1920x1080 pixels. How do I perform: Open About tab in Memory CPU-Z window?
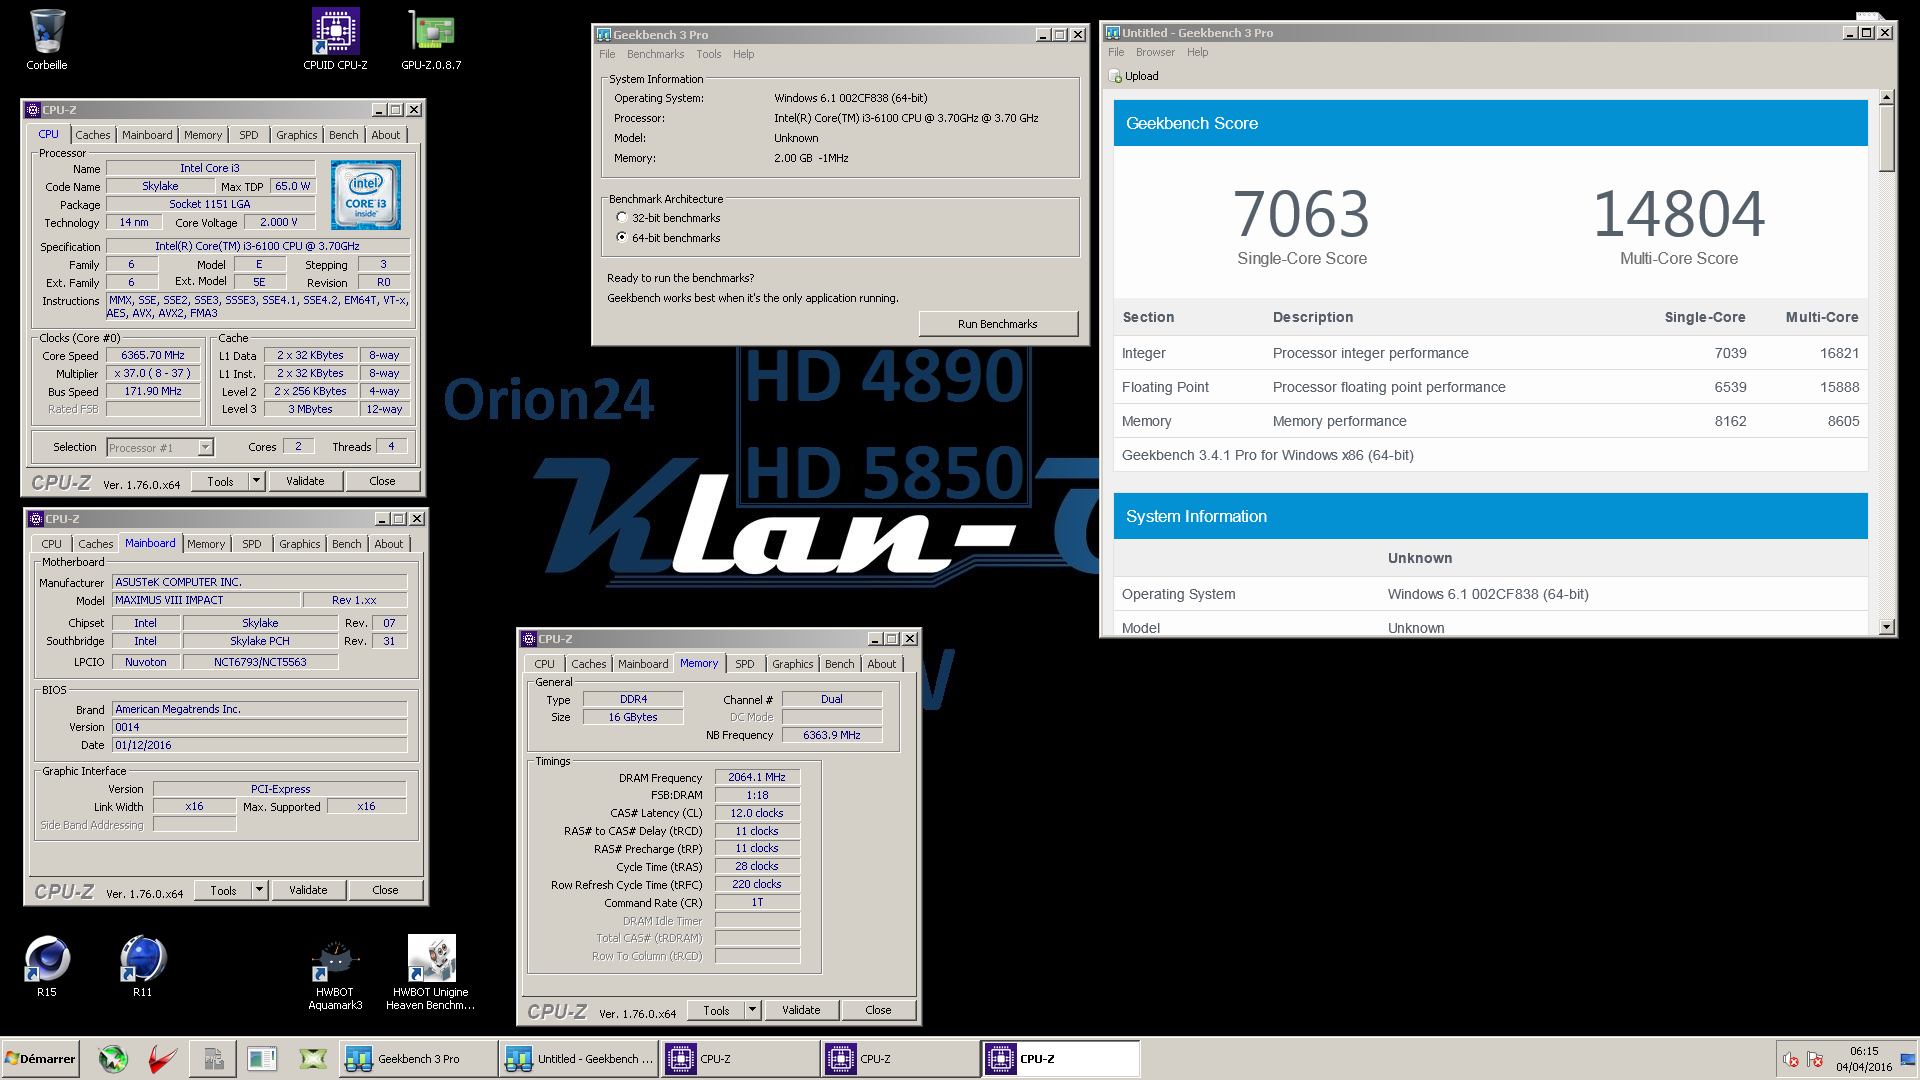[x=881, y=664]
